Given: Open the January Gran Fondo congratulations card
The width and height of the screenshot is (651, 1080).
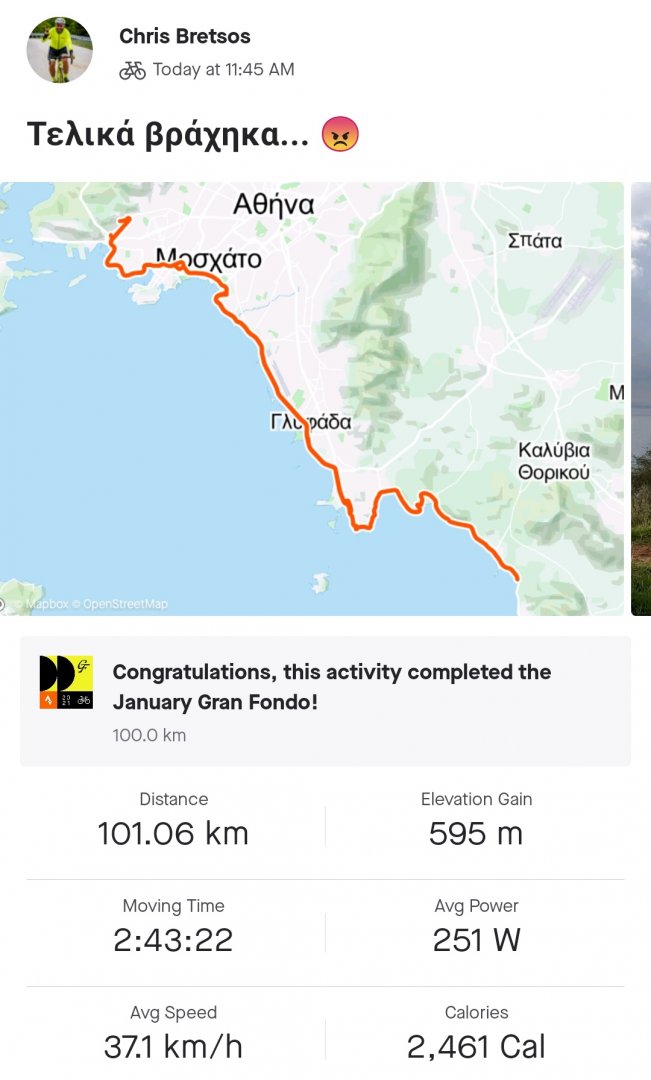Looking at the screenshot, I should point(325,701).
